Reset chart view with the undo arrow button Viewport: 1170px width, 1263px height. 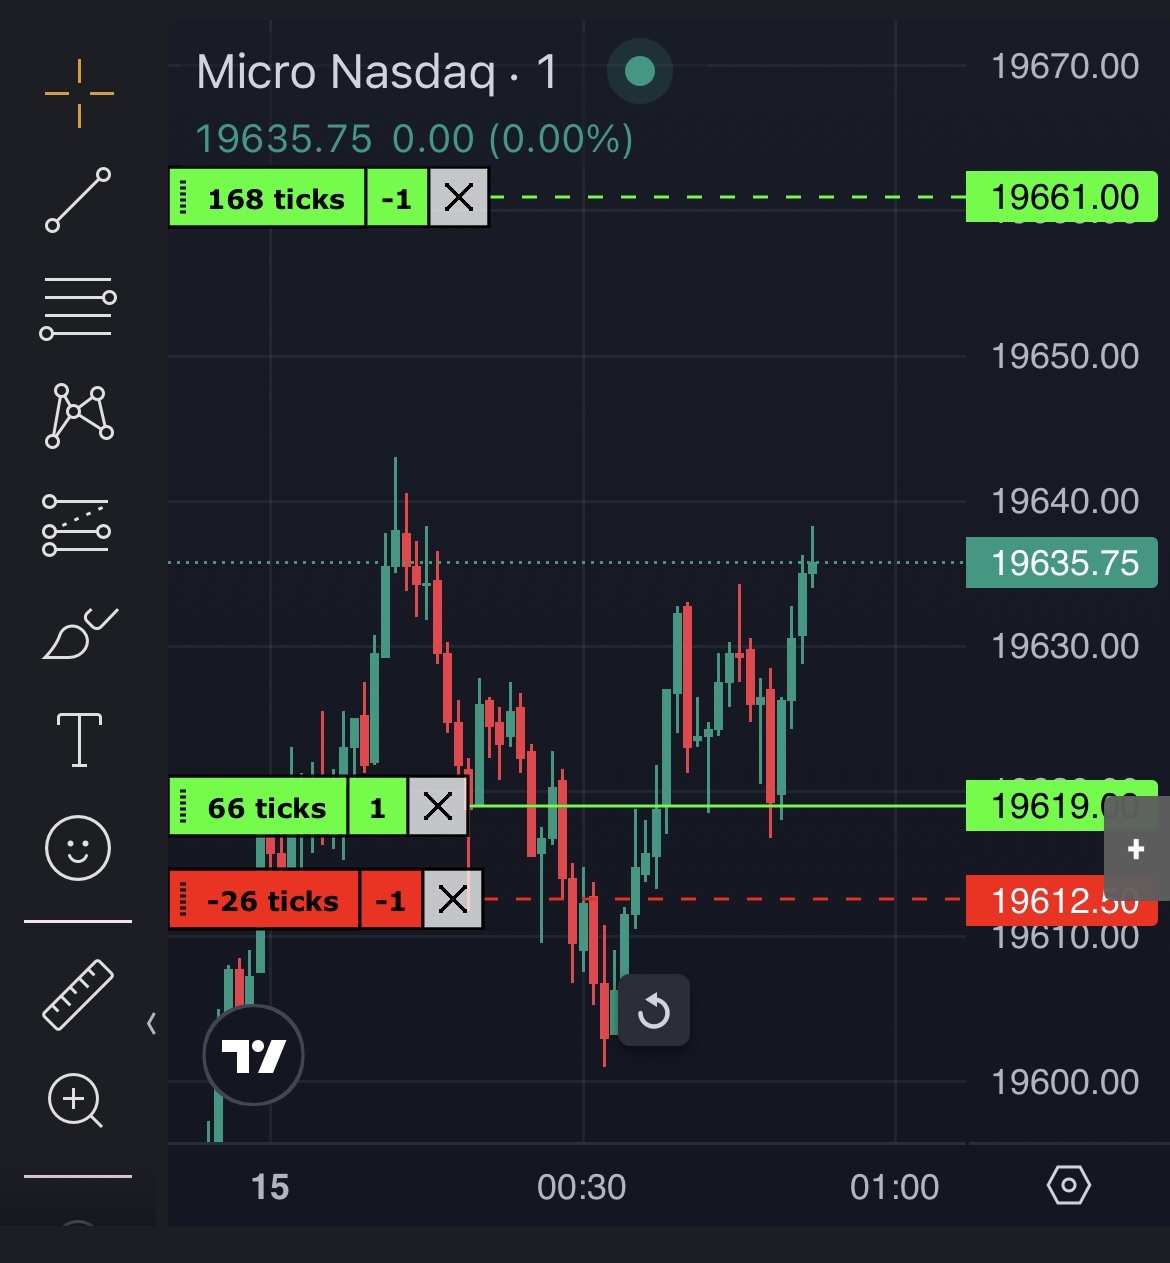pos(654,1010)
